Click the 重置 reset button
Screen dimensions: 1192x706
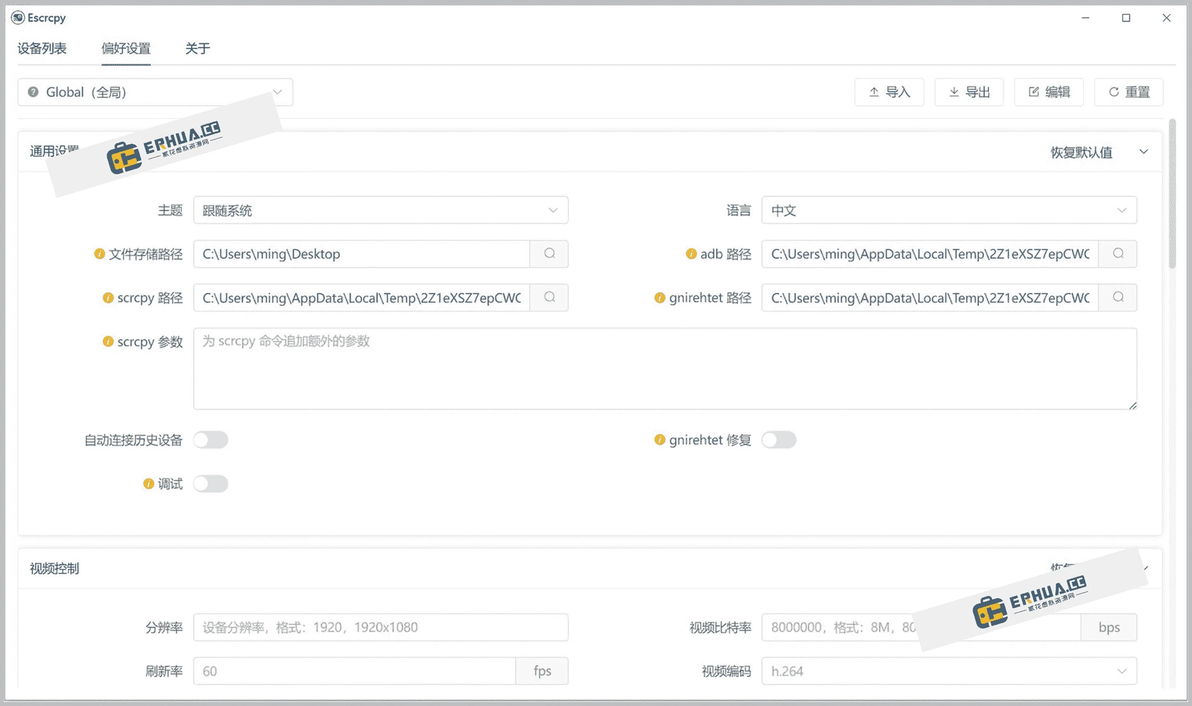(x=1129, y=92)
